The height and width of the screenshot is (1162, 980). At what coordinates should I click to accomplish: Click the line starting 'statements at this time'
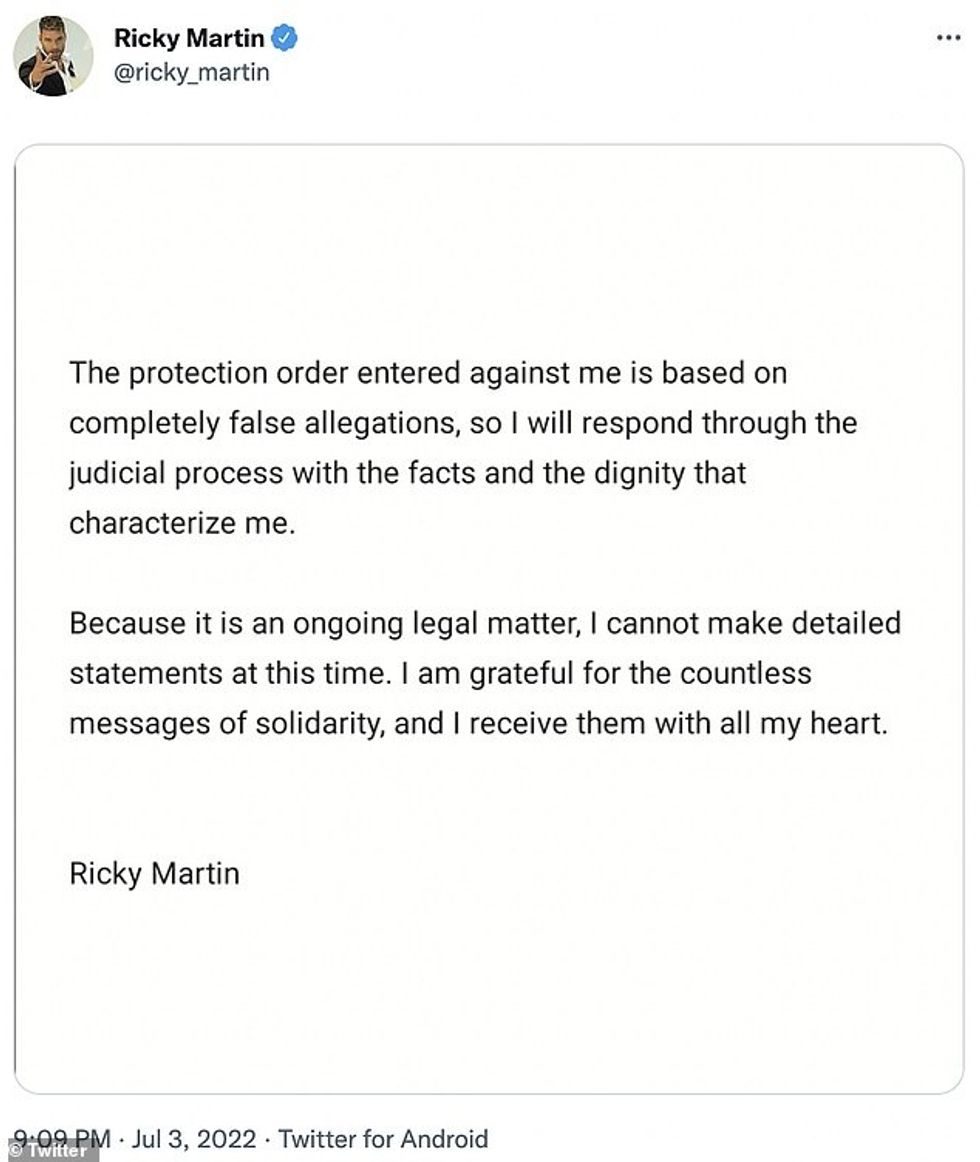(x=440, y=673)
